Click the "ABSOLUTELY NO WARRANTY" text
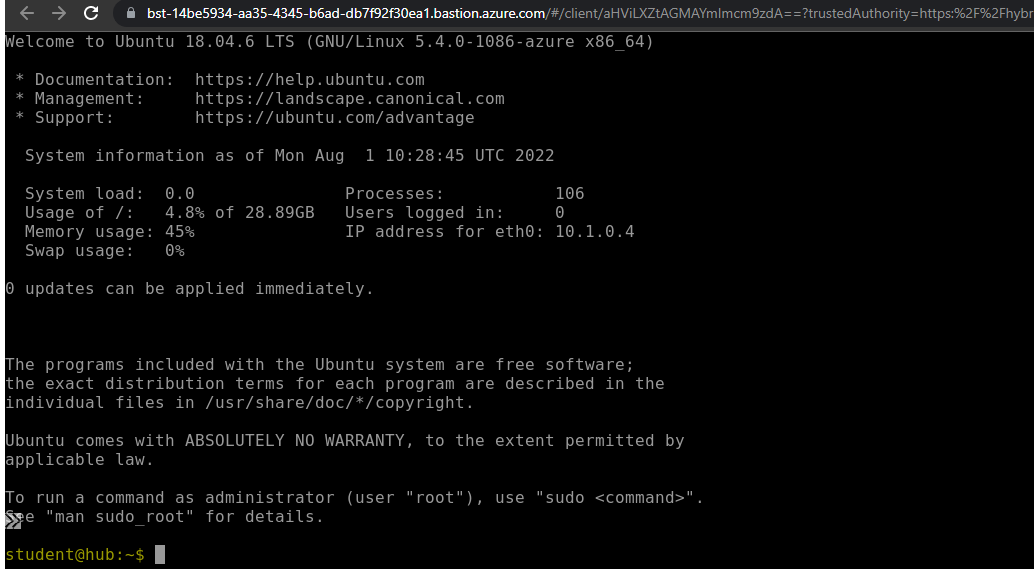This screenshot has height=569, width=1034. click(x=299, y=441)
